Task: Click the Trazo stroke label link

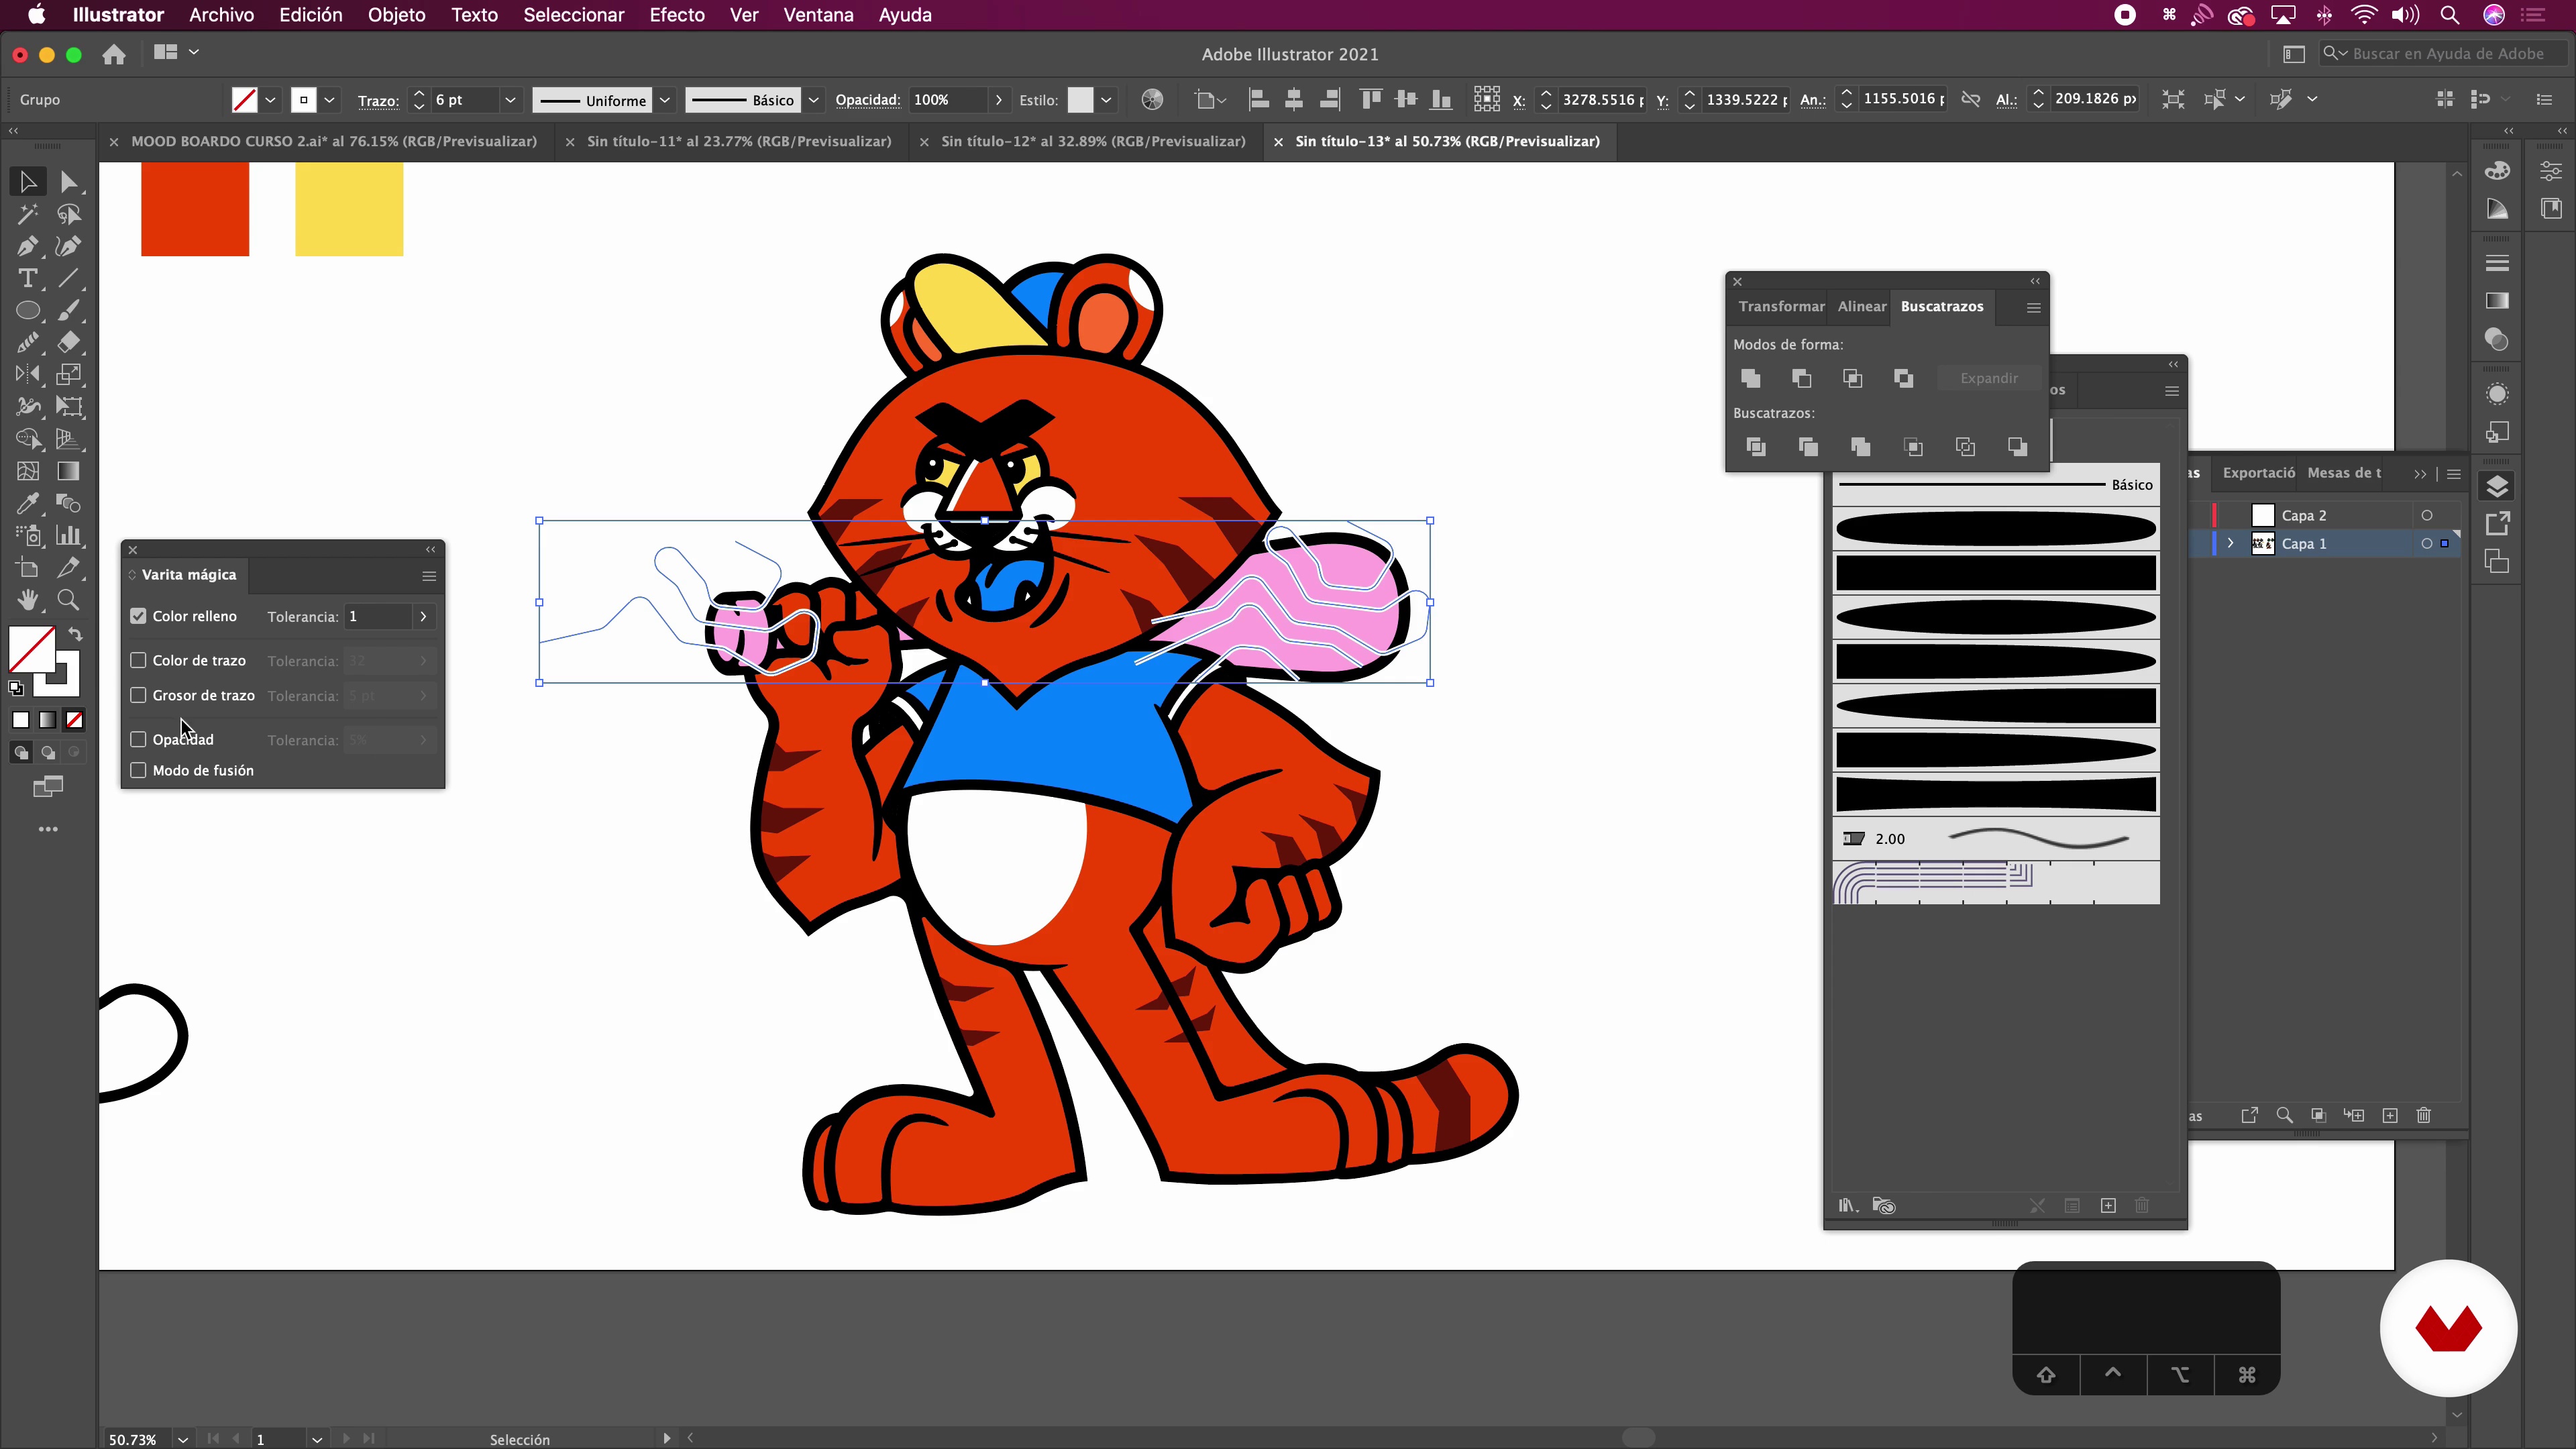Action: (x=378, y=100)
